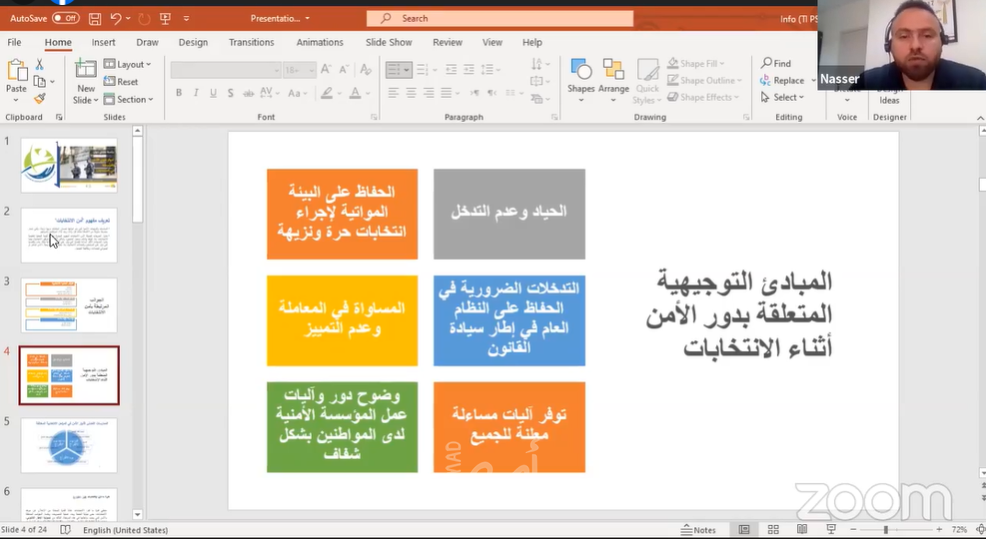Expand the Layout dropdown
986x539 pixels.
(128, 64)
